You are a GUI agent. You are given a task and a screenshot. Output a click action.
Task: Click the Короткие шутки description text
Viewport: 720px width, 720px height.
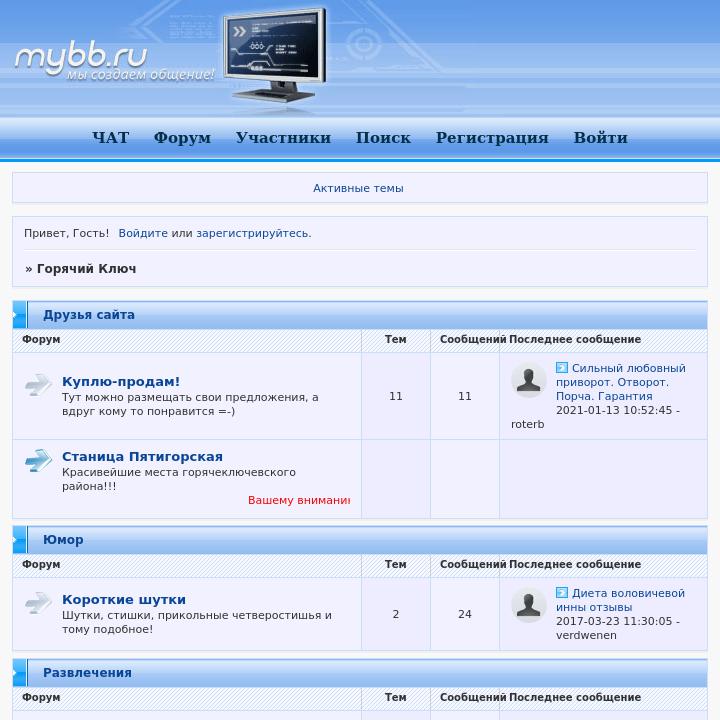197,622
